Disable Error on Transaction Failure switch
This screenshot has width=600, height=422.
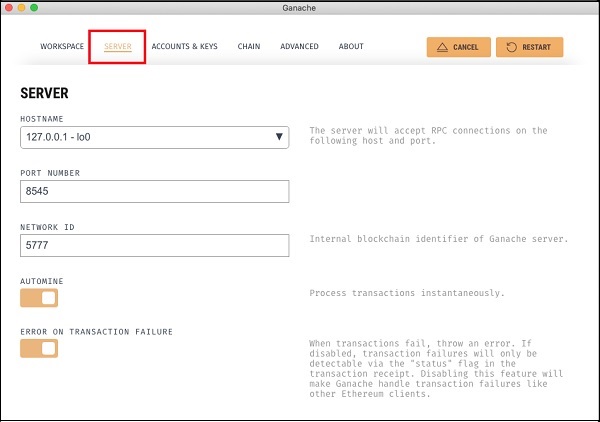tap(39, 348)
